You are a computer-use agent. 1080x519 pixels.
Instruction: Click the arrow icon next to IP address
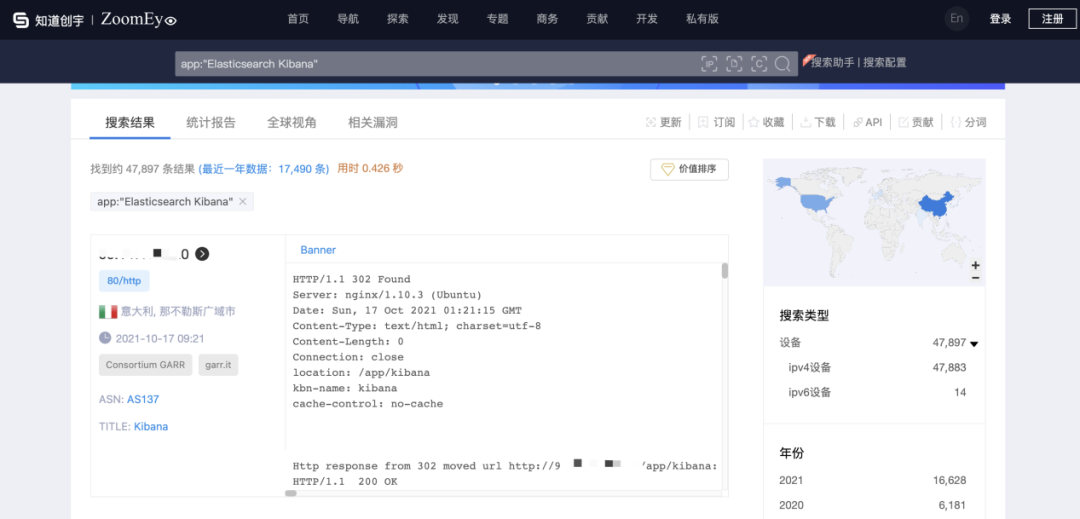coord(202,254)
